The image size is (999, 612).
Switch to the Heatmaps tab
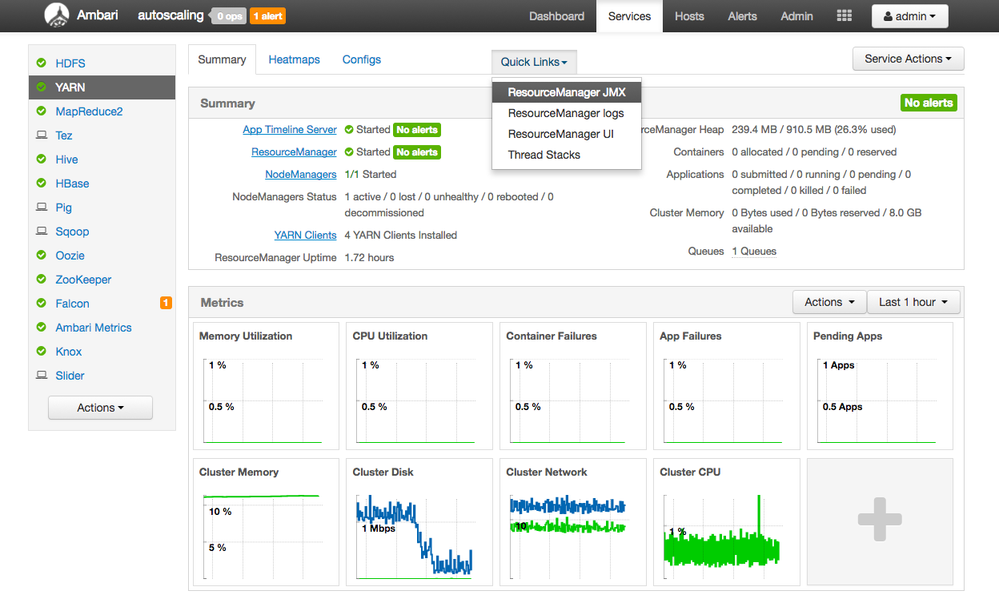(x=294, y=60)
